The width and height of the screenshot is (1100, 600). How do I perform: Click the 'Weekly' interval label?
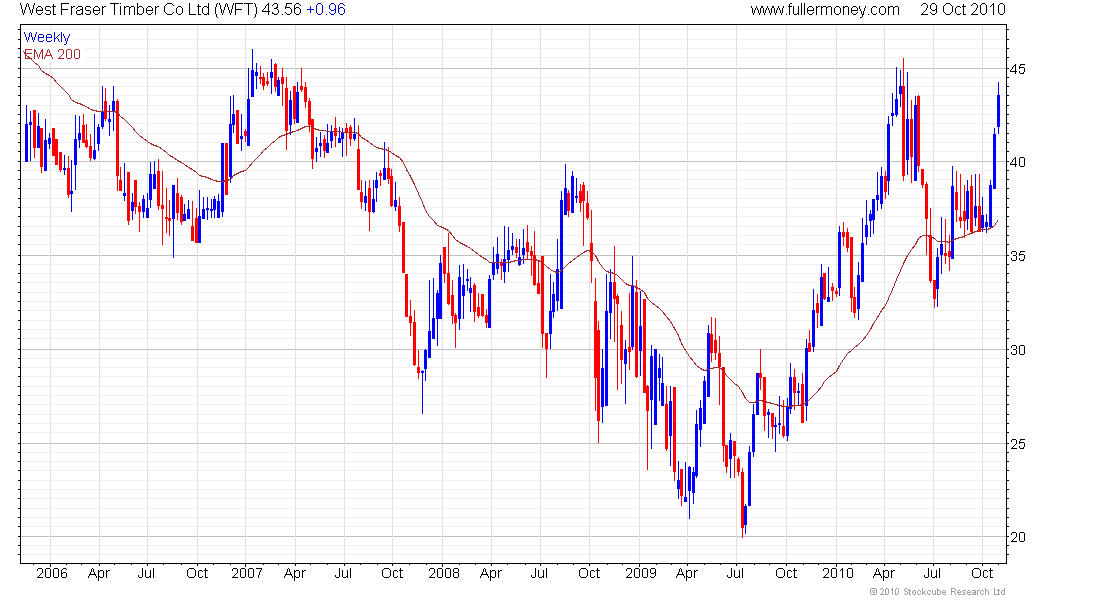tap(46, 37)
